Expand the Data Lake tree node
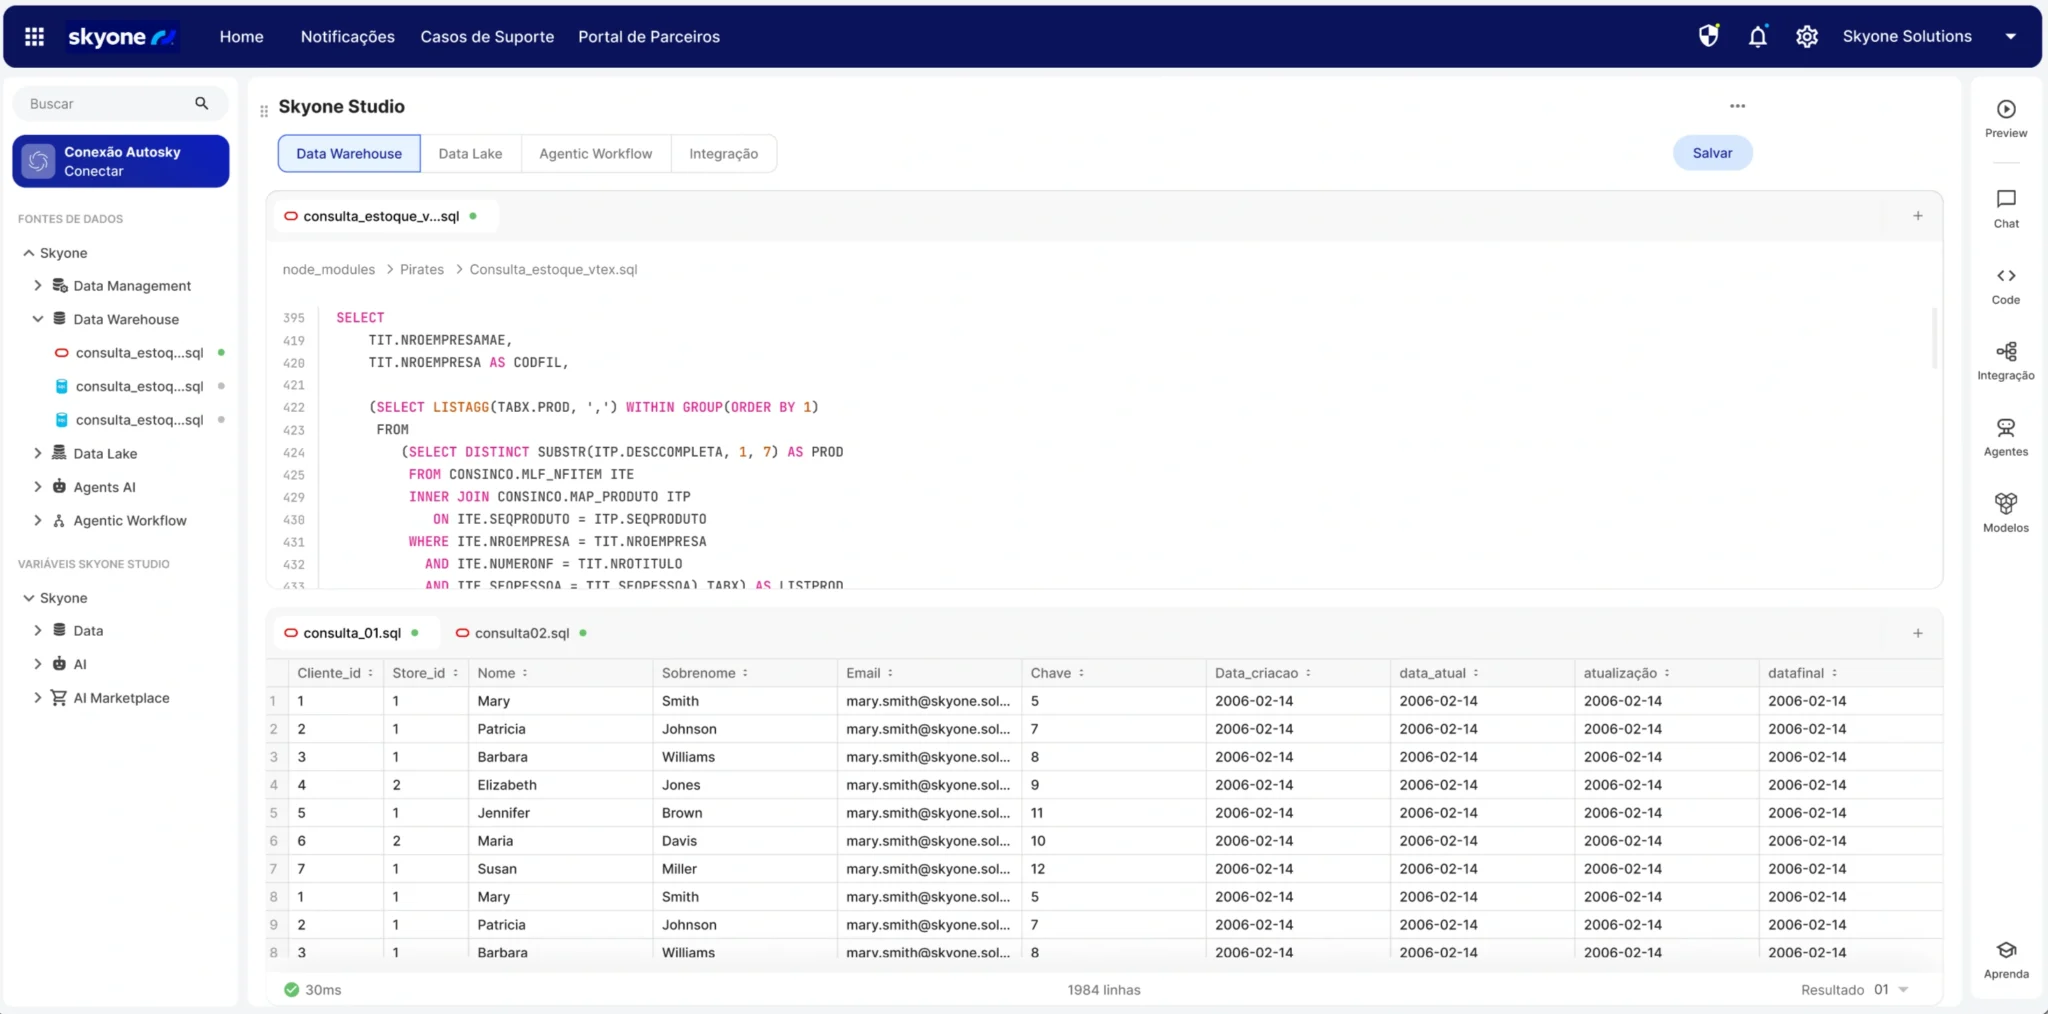The height and width of the screenshot is (1014, 2048). pos(38,453)
